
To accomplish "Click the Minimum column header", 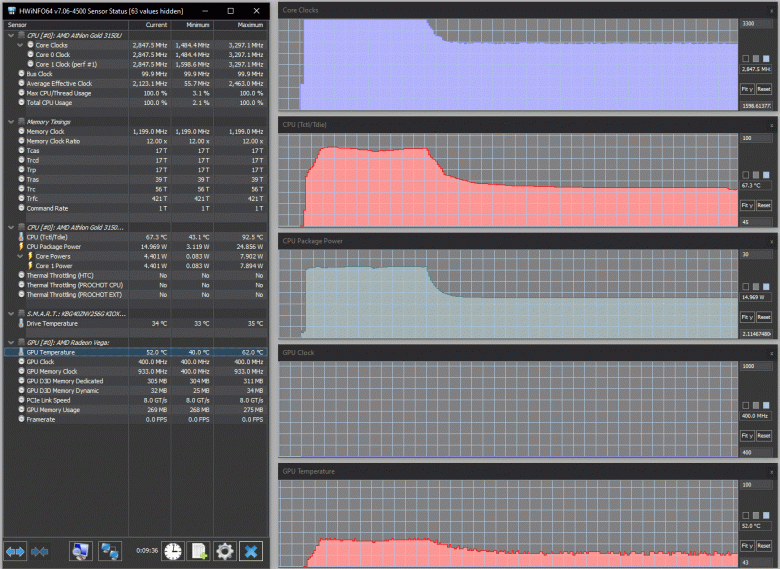I will point(192,25).
